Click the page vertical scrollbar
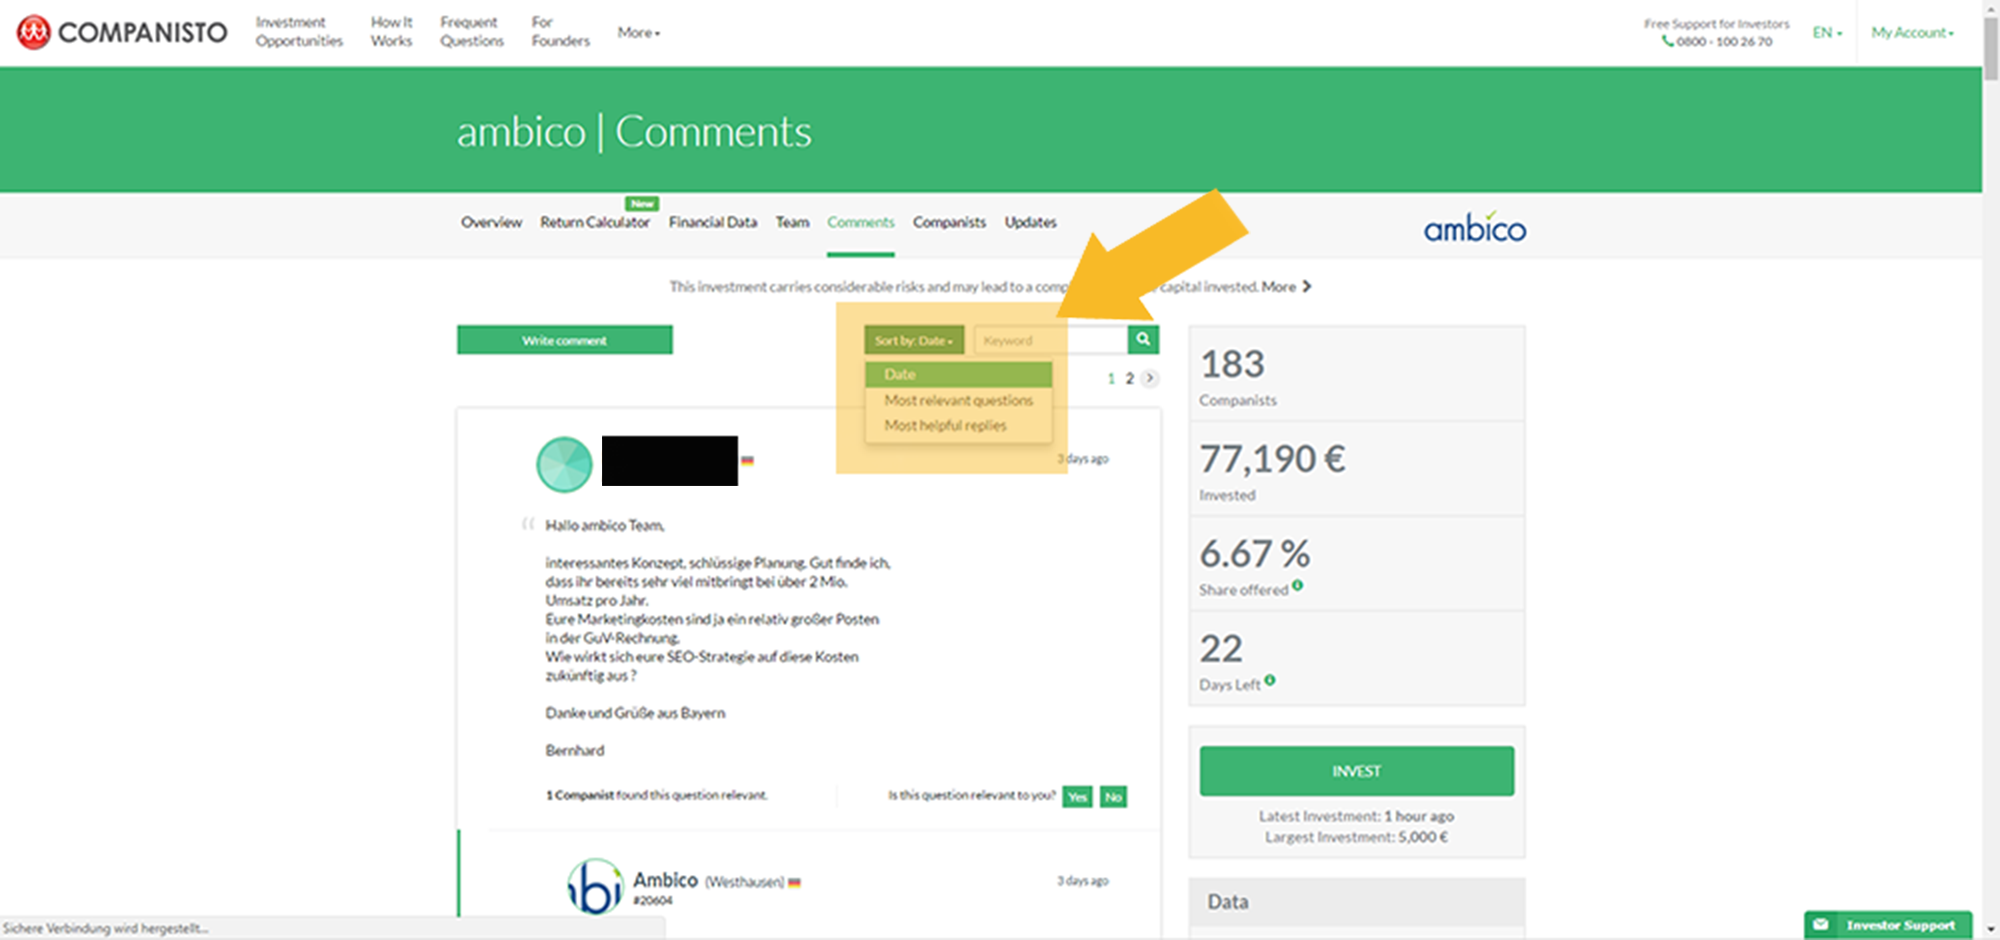Viewport: 2000px width, 940px height. pos(1991,50)
